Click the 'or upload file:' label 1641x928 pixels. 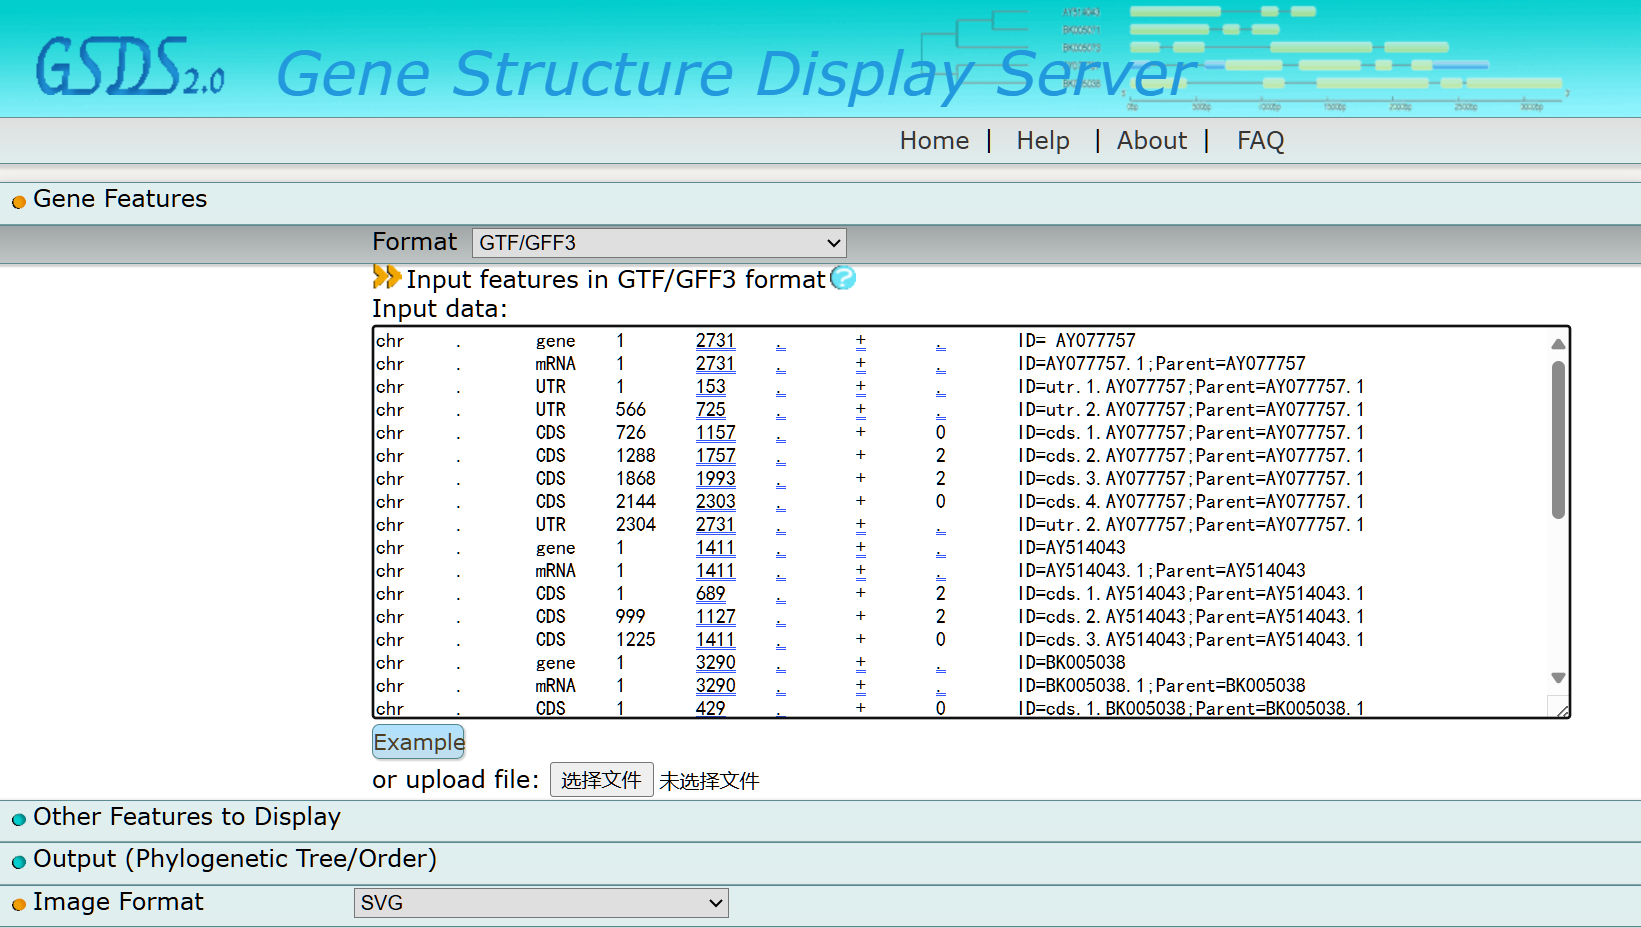click(x=456, y=780)
